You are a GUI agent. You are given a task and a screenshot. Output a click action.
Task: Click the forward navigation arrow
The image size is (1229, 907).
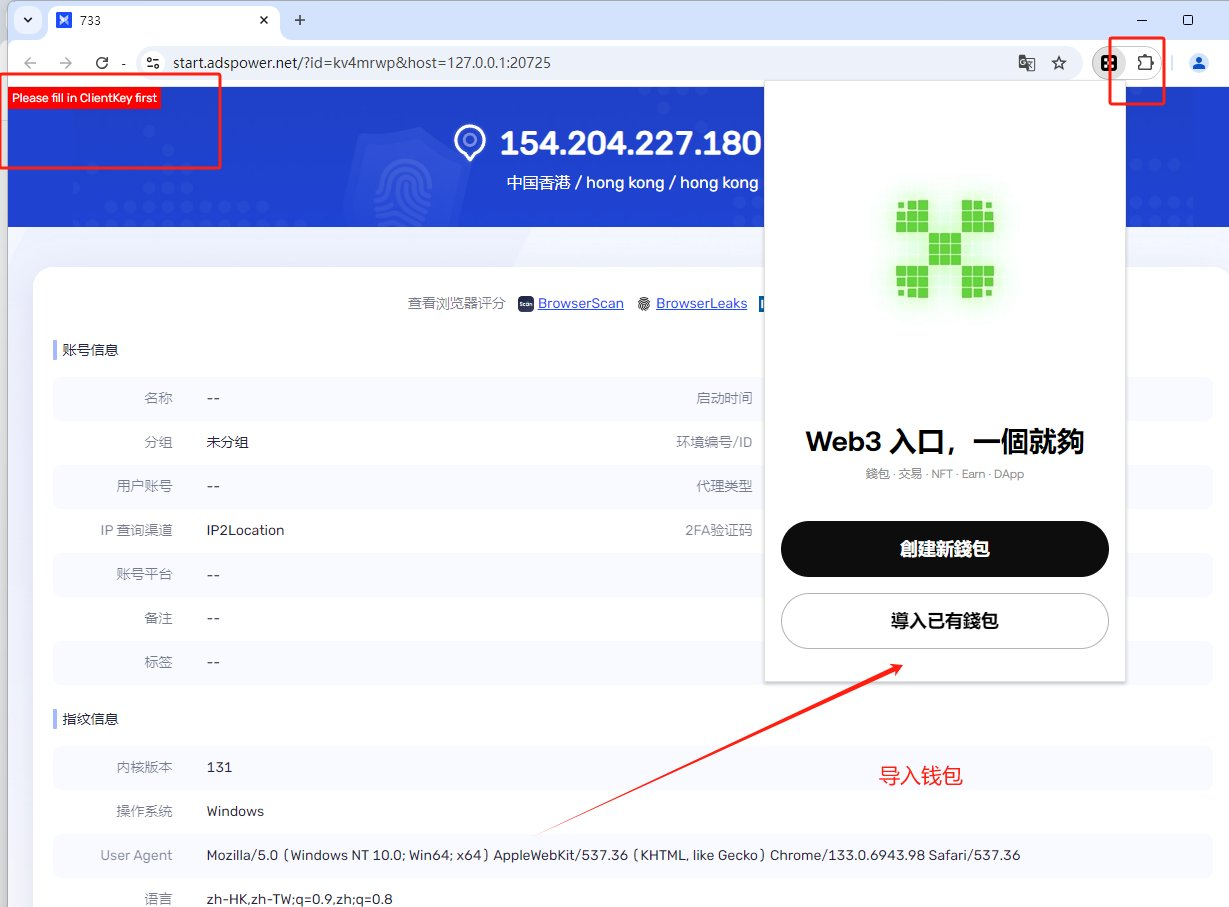[x=65, y=63]
